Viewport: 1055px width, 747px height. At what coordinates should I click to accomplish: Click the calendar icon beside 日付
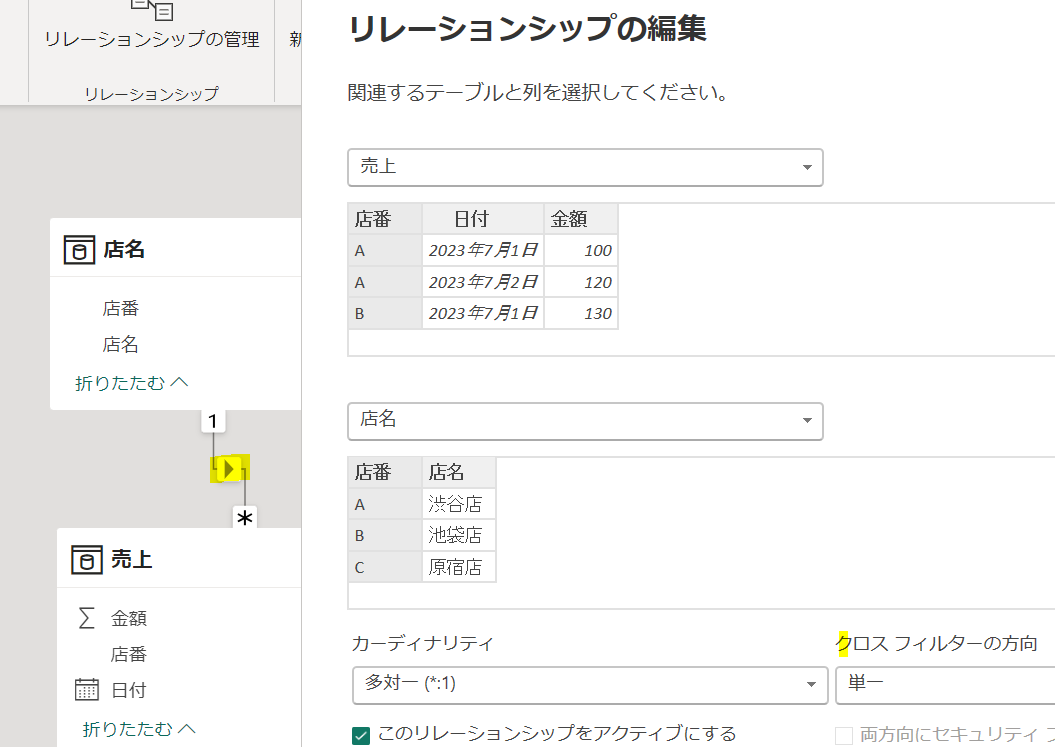[87, 690]
